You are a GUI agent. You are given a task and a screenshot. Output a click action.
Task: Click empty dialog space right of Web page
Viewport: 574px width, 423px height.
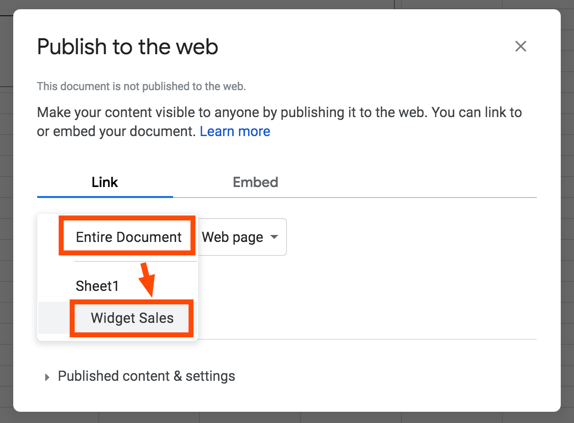pos(410,256)
